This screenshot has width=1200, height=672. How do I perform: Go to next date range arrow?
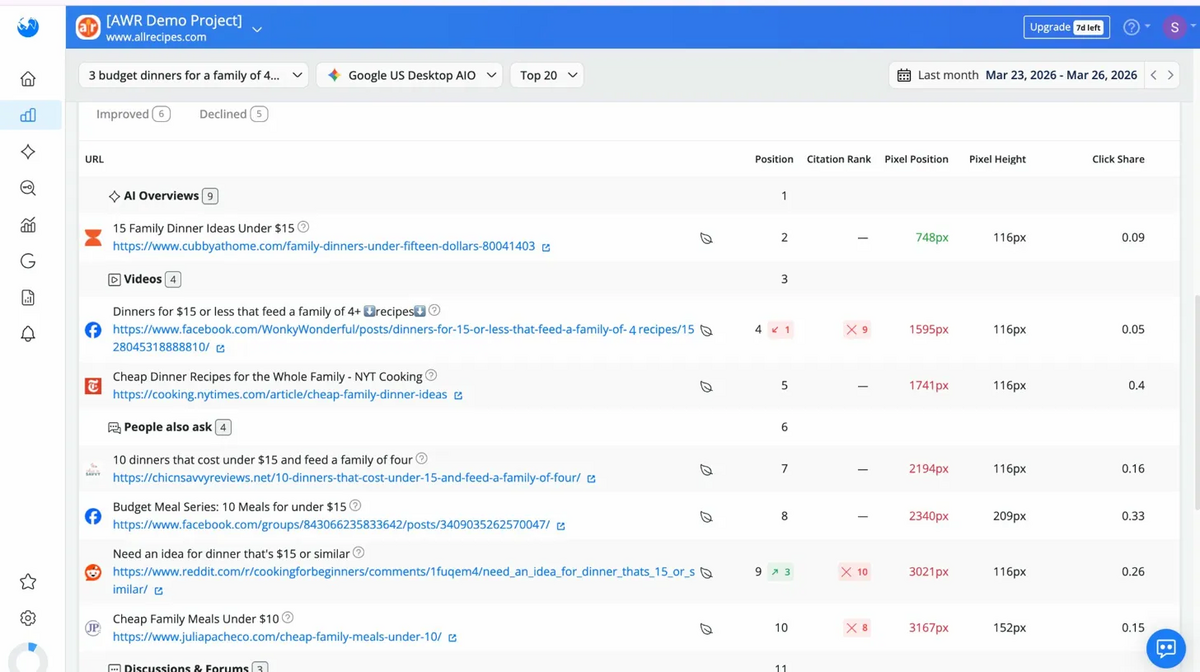[1170, 75]
